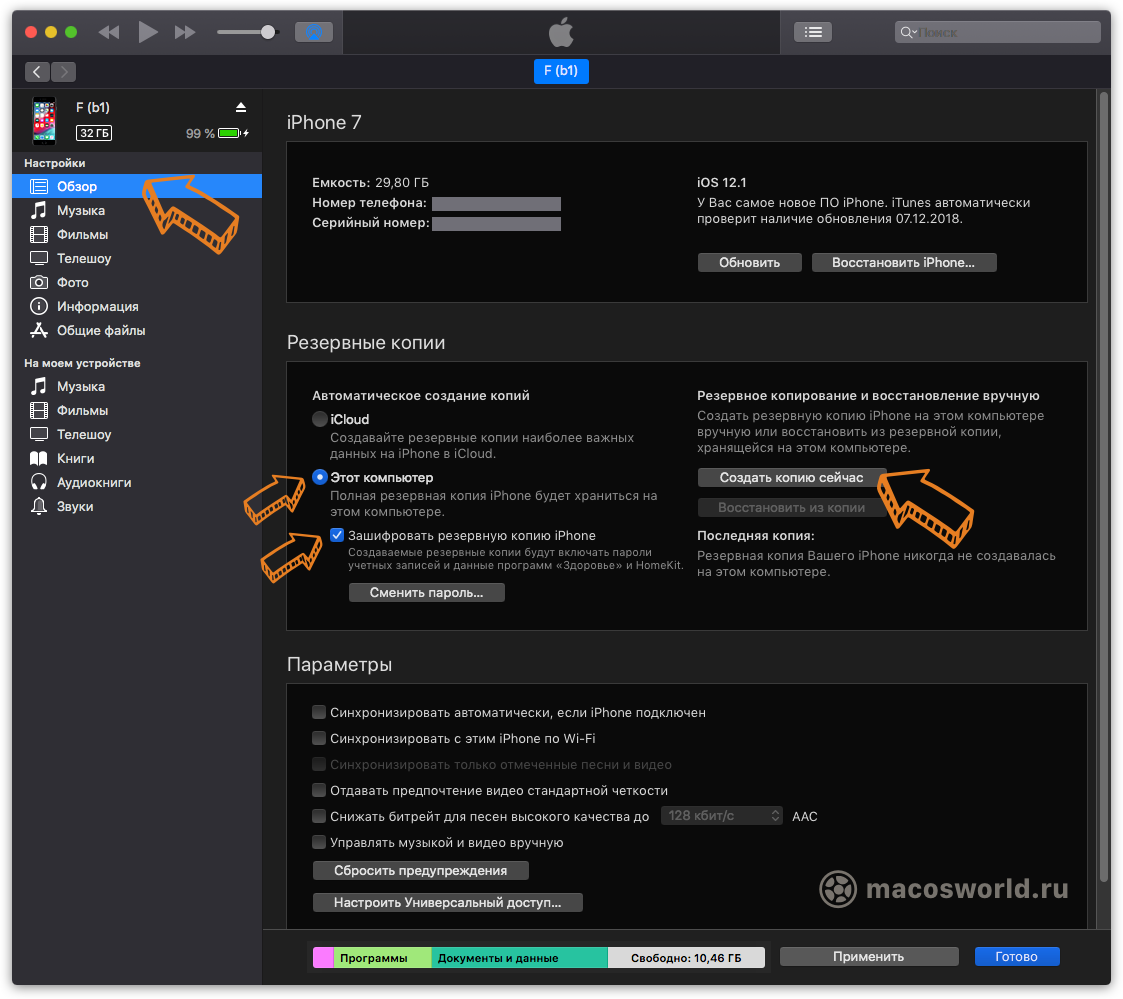Open Музыка under Настройки

click(137, 211)
